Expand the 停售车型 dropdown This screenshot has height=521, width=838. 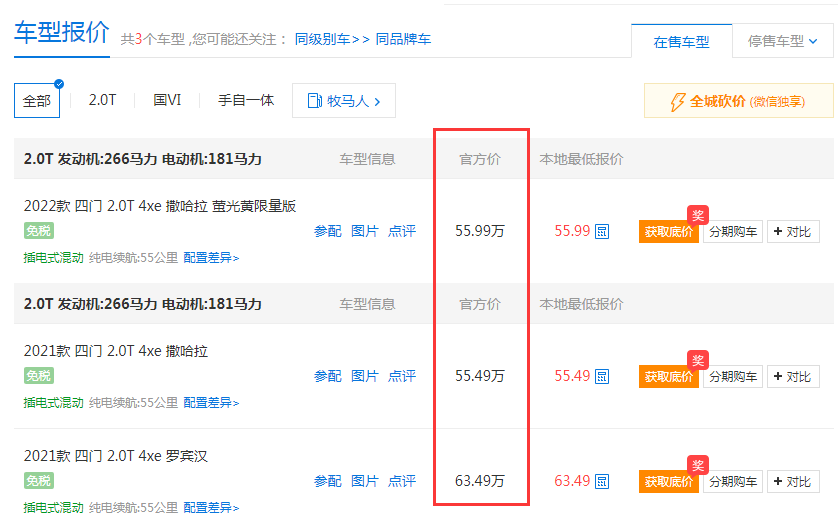pyautogui.click(x=782, y=41)
